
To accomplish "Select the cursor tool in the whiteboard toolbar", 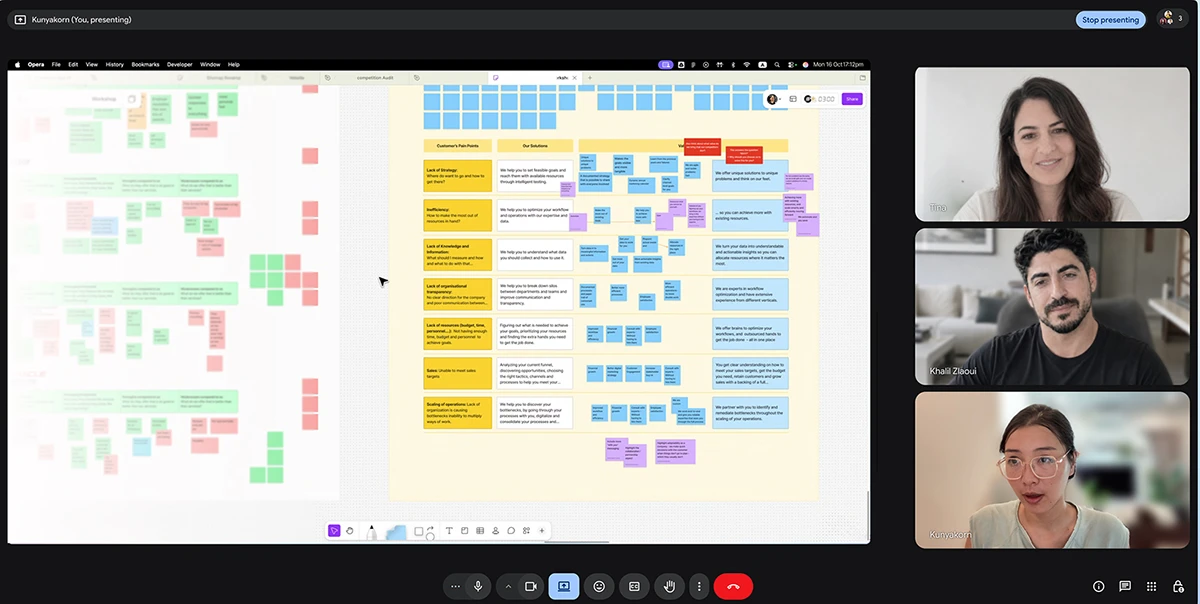I will 334,531.
